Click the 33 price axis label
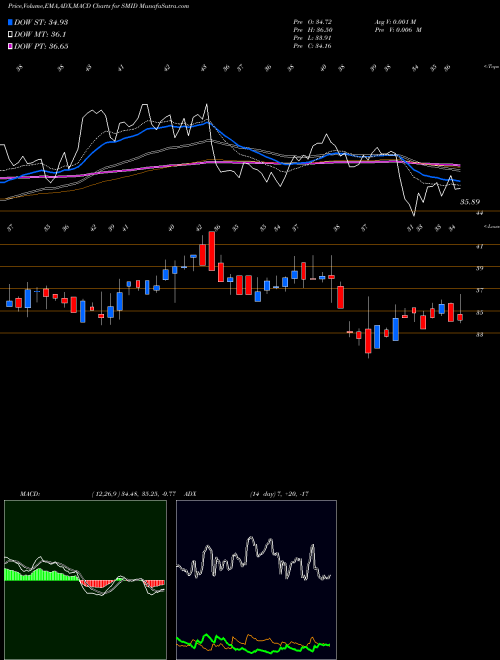Screen dimensions: 500x660 (x=479, y=335)
